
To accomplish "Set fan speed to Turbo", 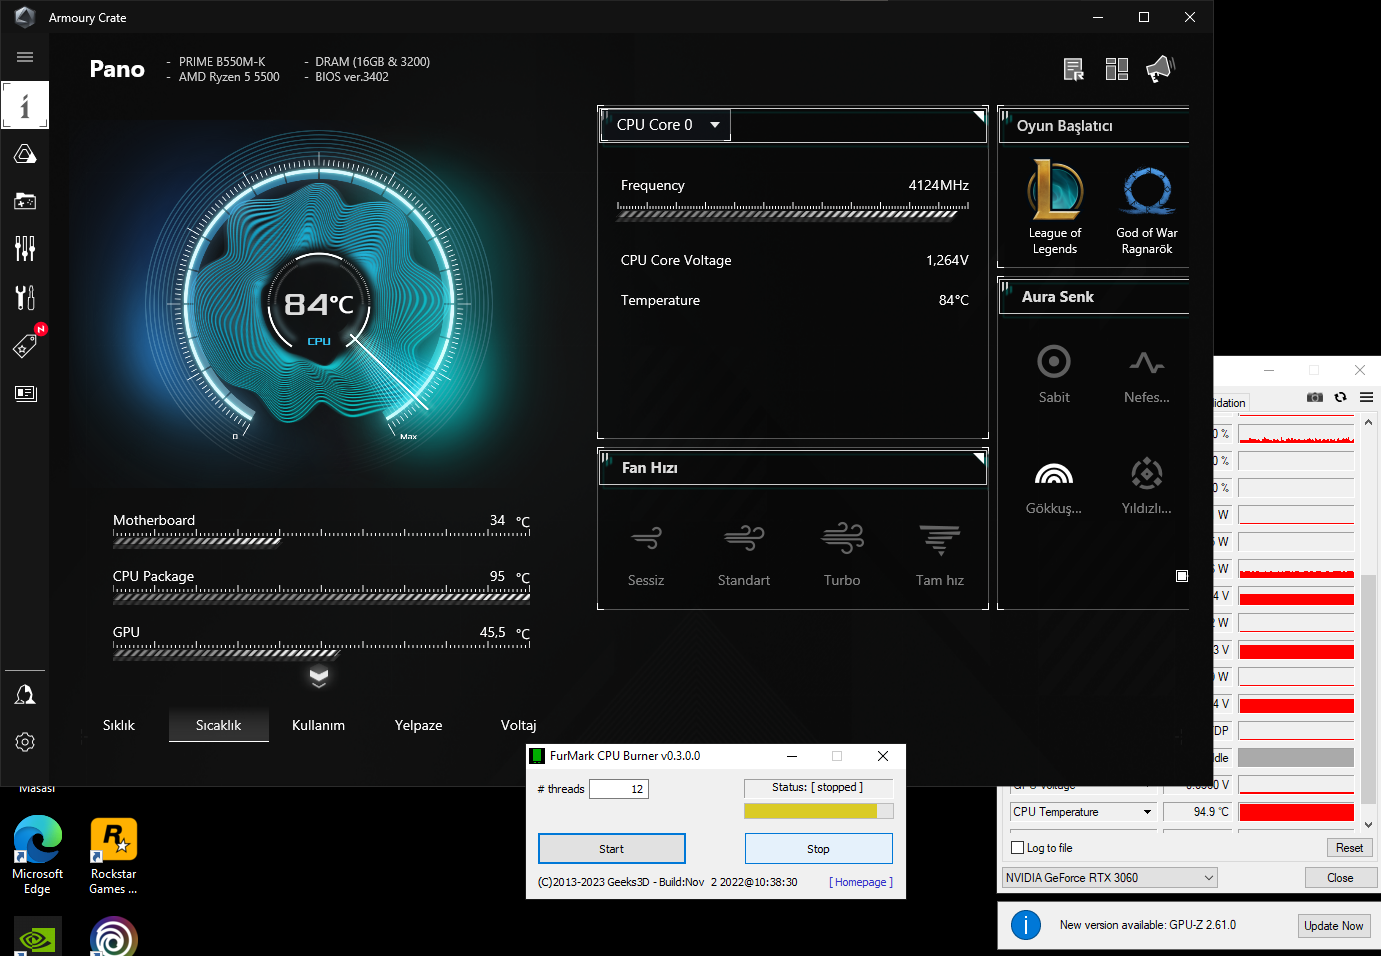I will point(842,554).
